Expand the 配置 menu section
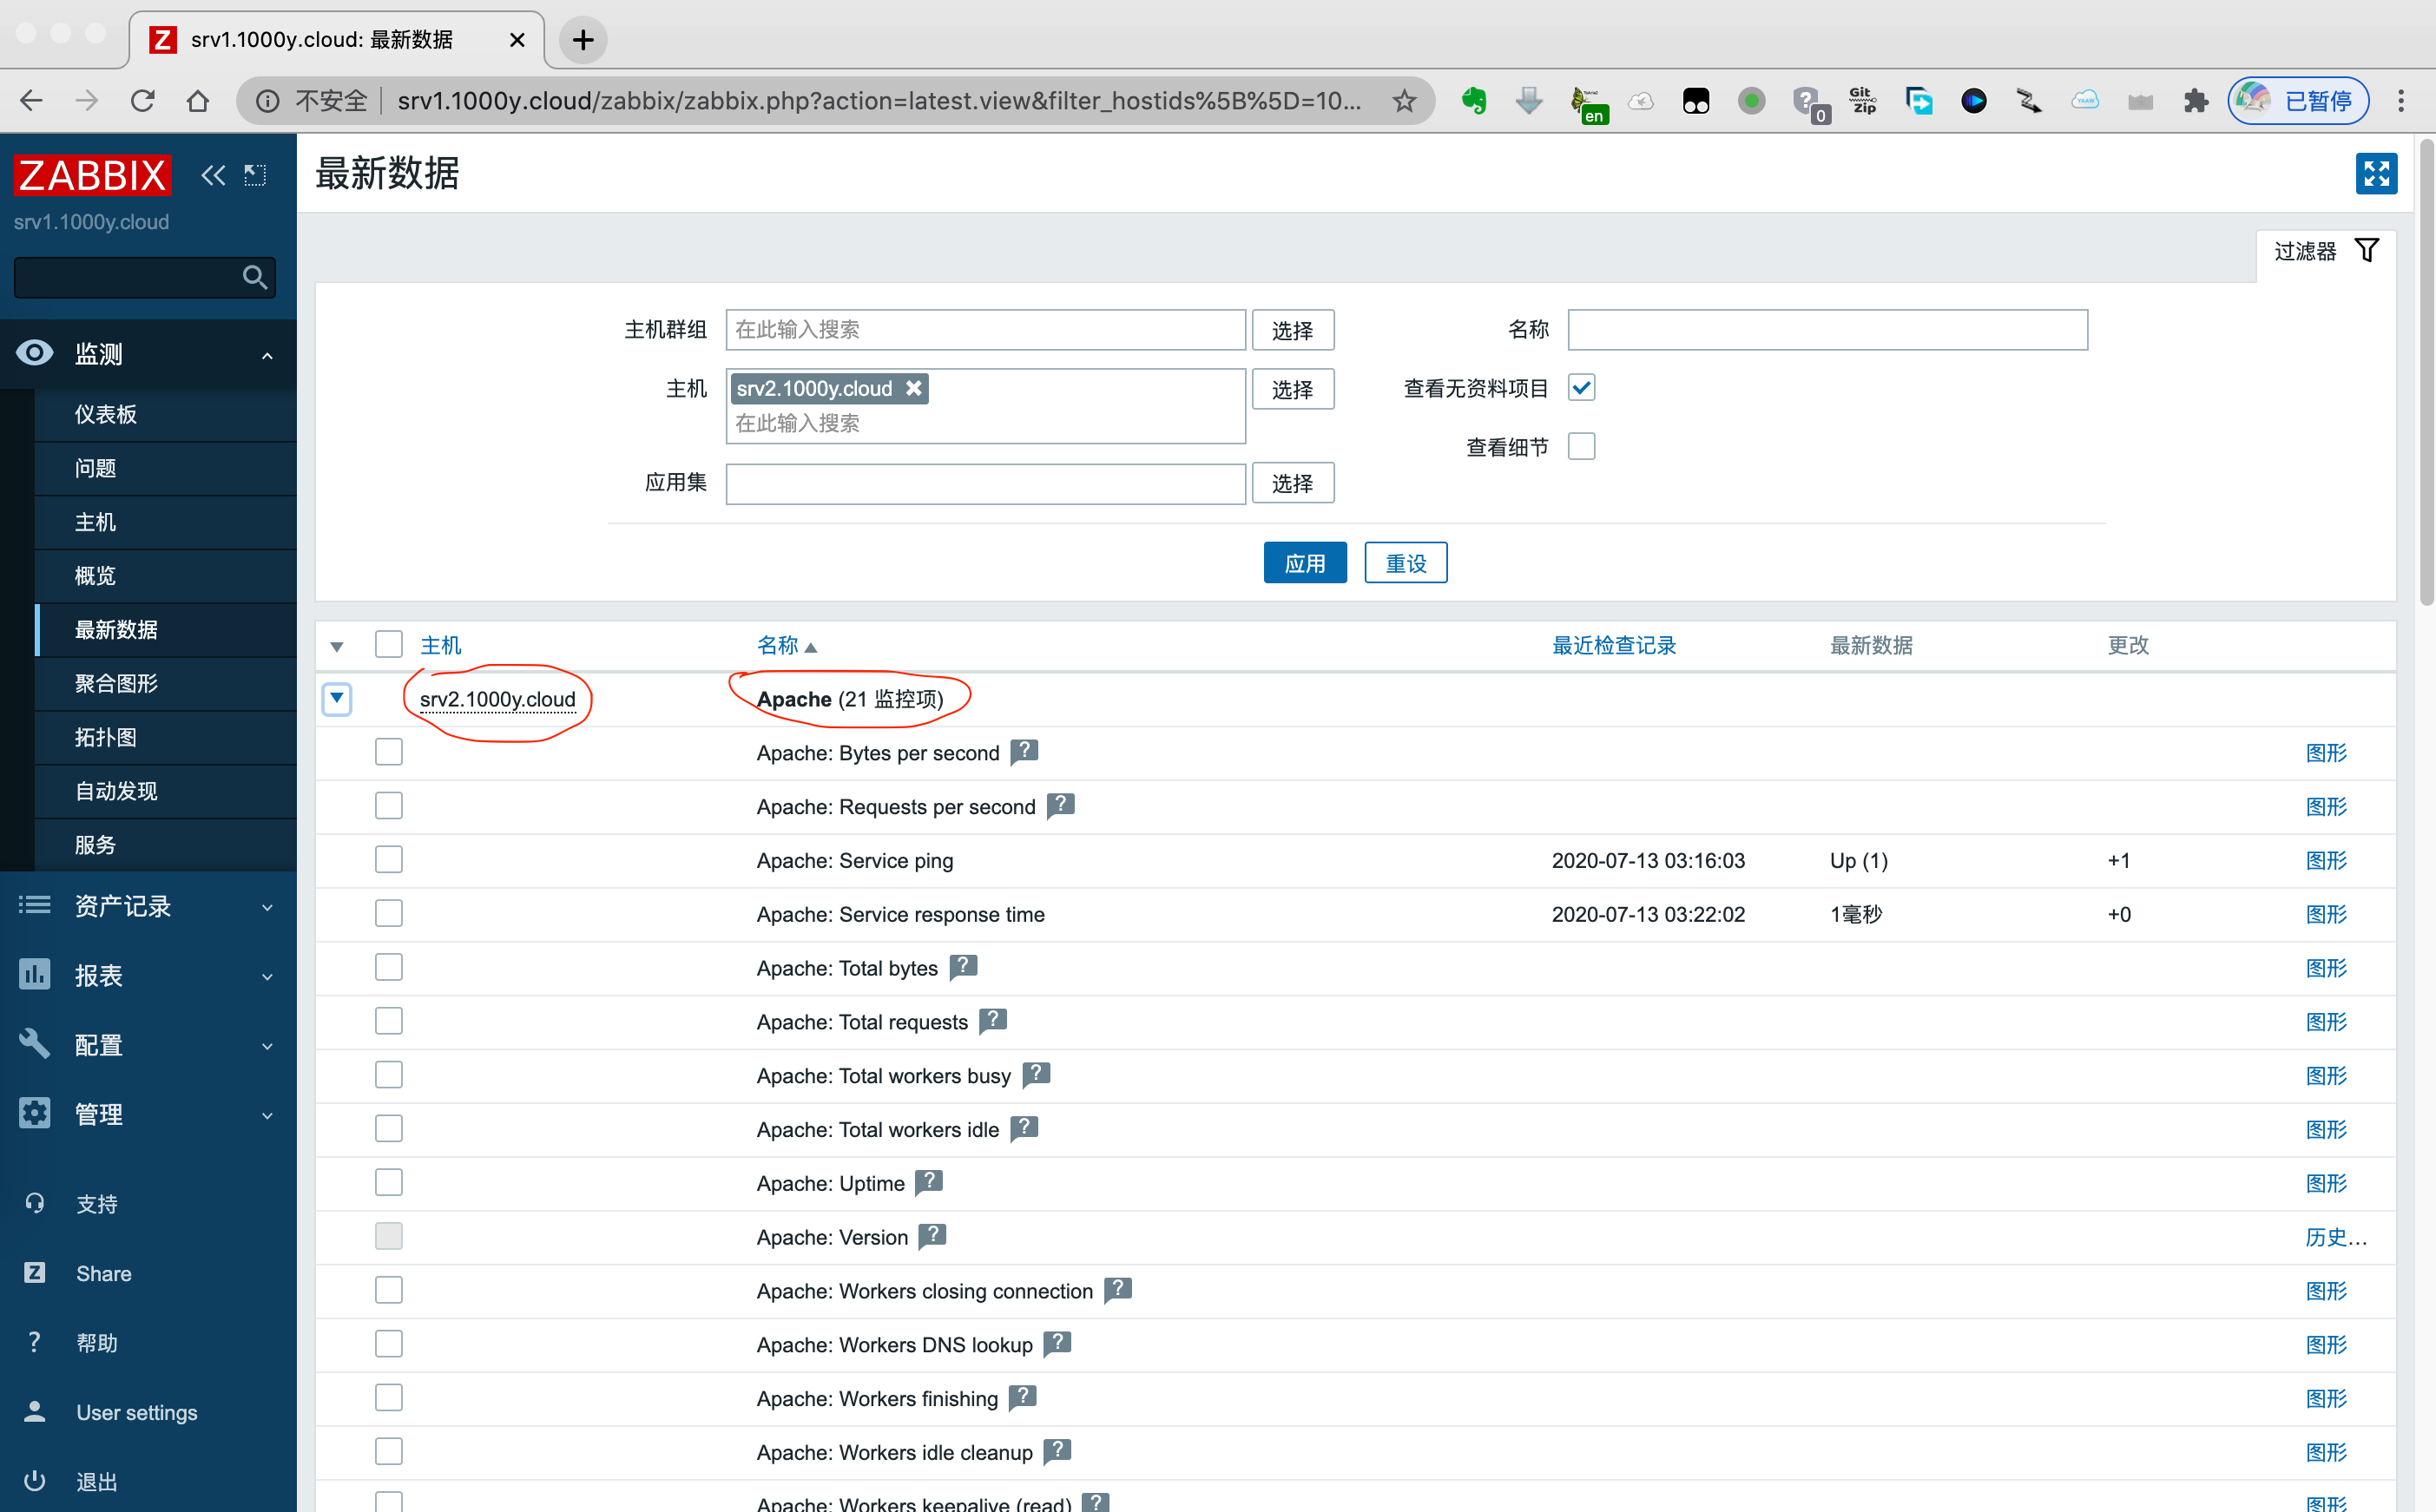This screenshot has width=2436, height=1512. point(148,1045)
